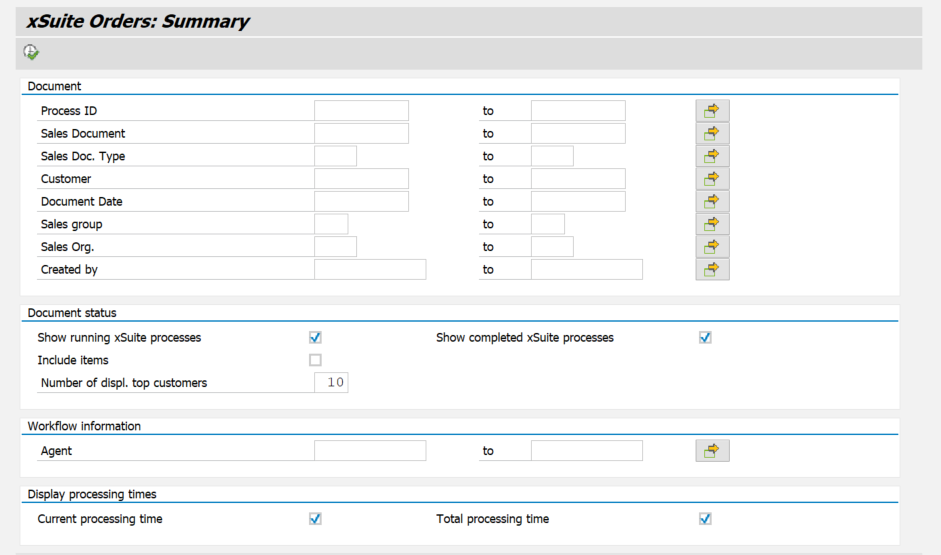941x555 pixels.
Task: Focus the Sales Document from field
Action: pyautogui.click(x=361, y=133)
